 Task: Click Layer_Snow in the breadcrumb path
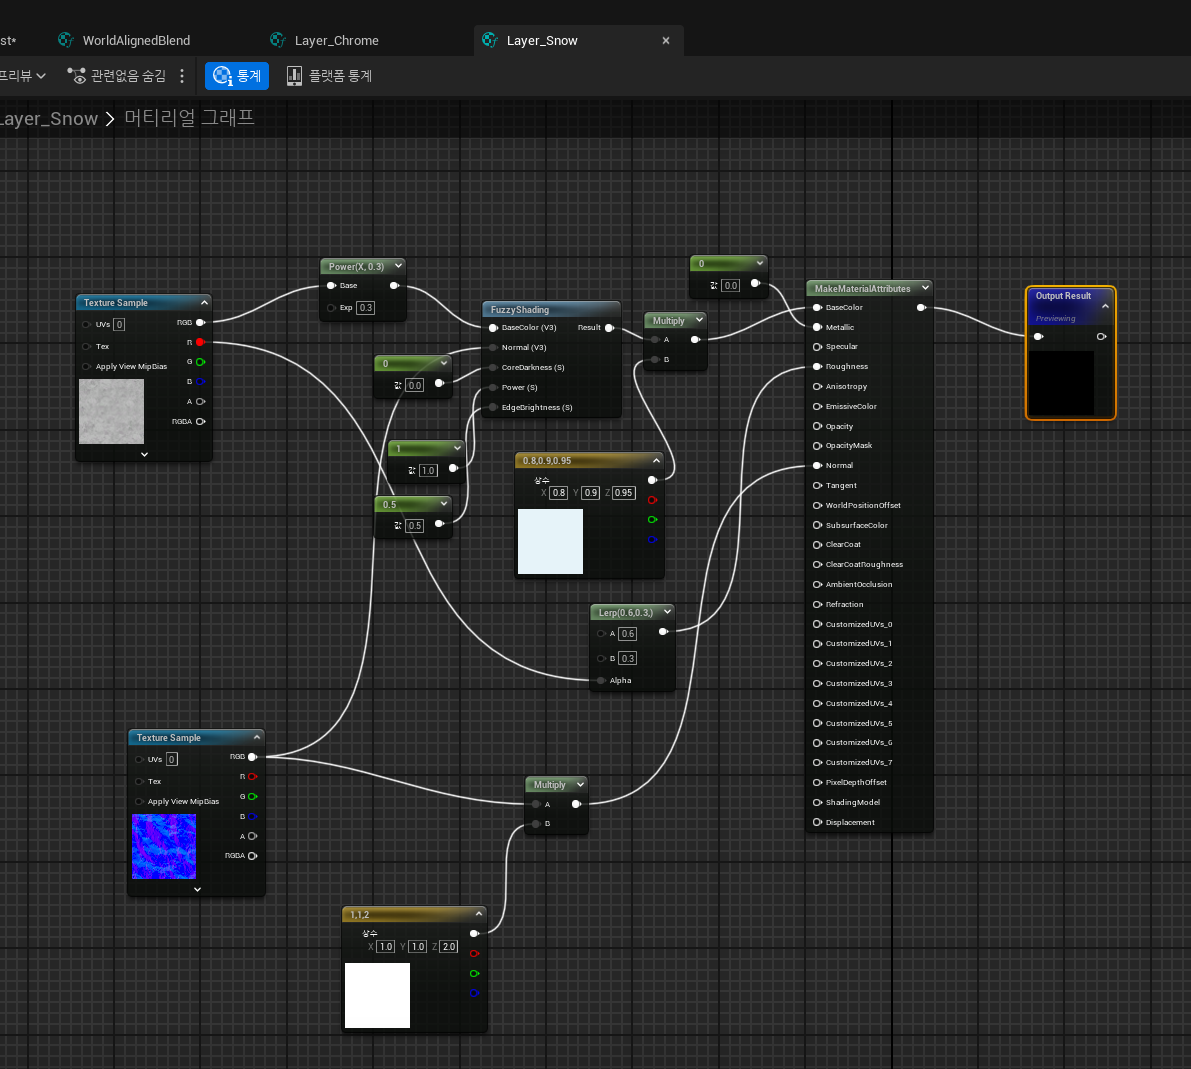coord(48,119)
